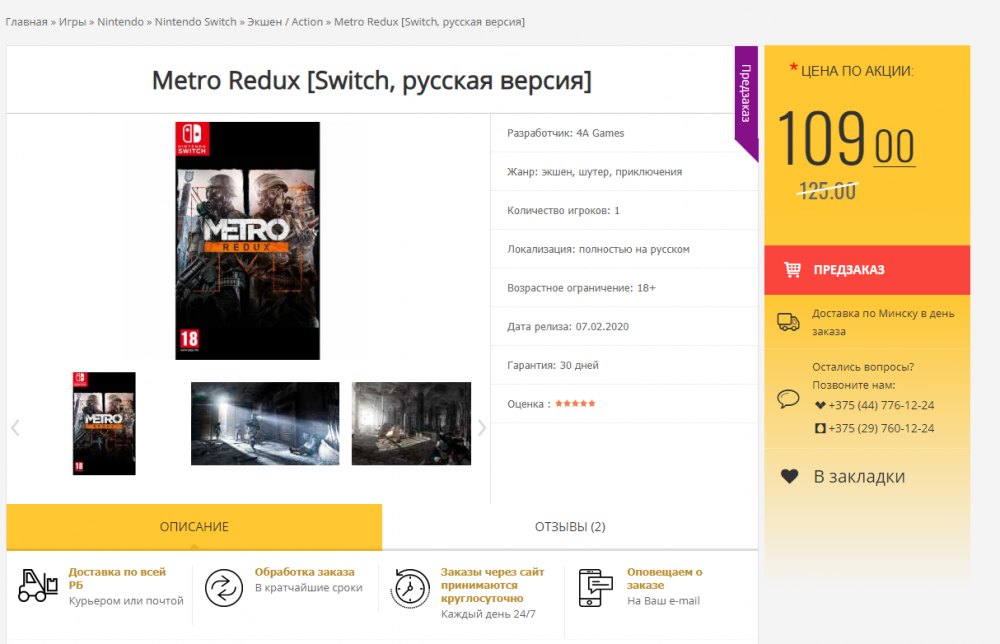Click the notification message icon
The width and height of the screenshot is (1000, 644).
click(x=596, y=587)
